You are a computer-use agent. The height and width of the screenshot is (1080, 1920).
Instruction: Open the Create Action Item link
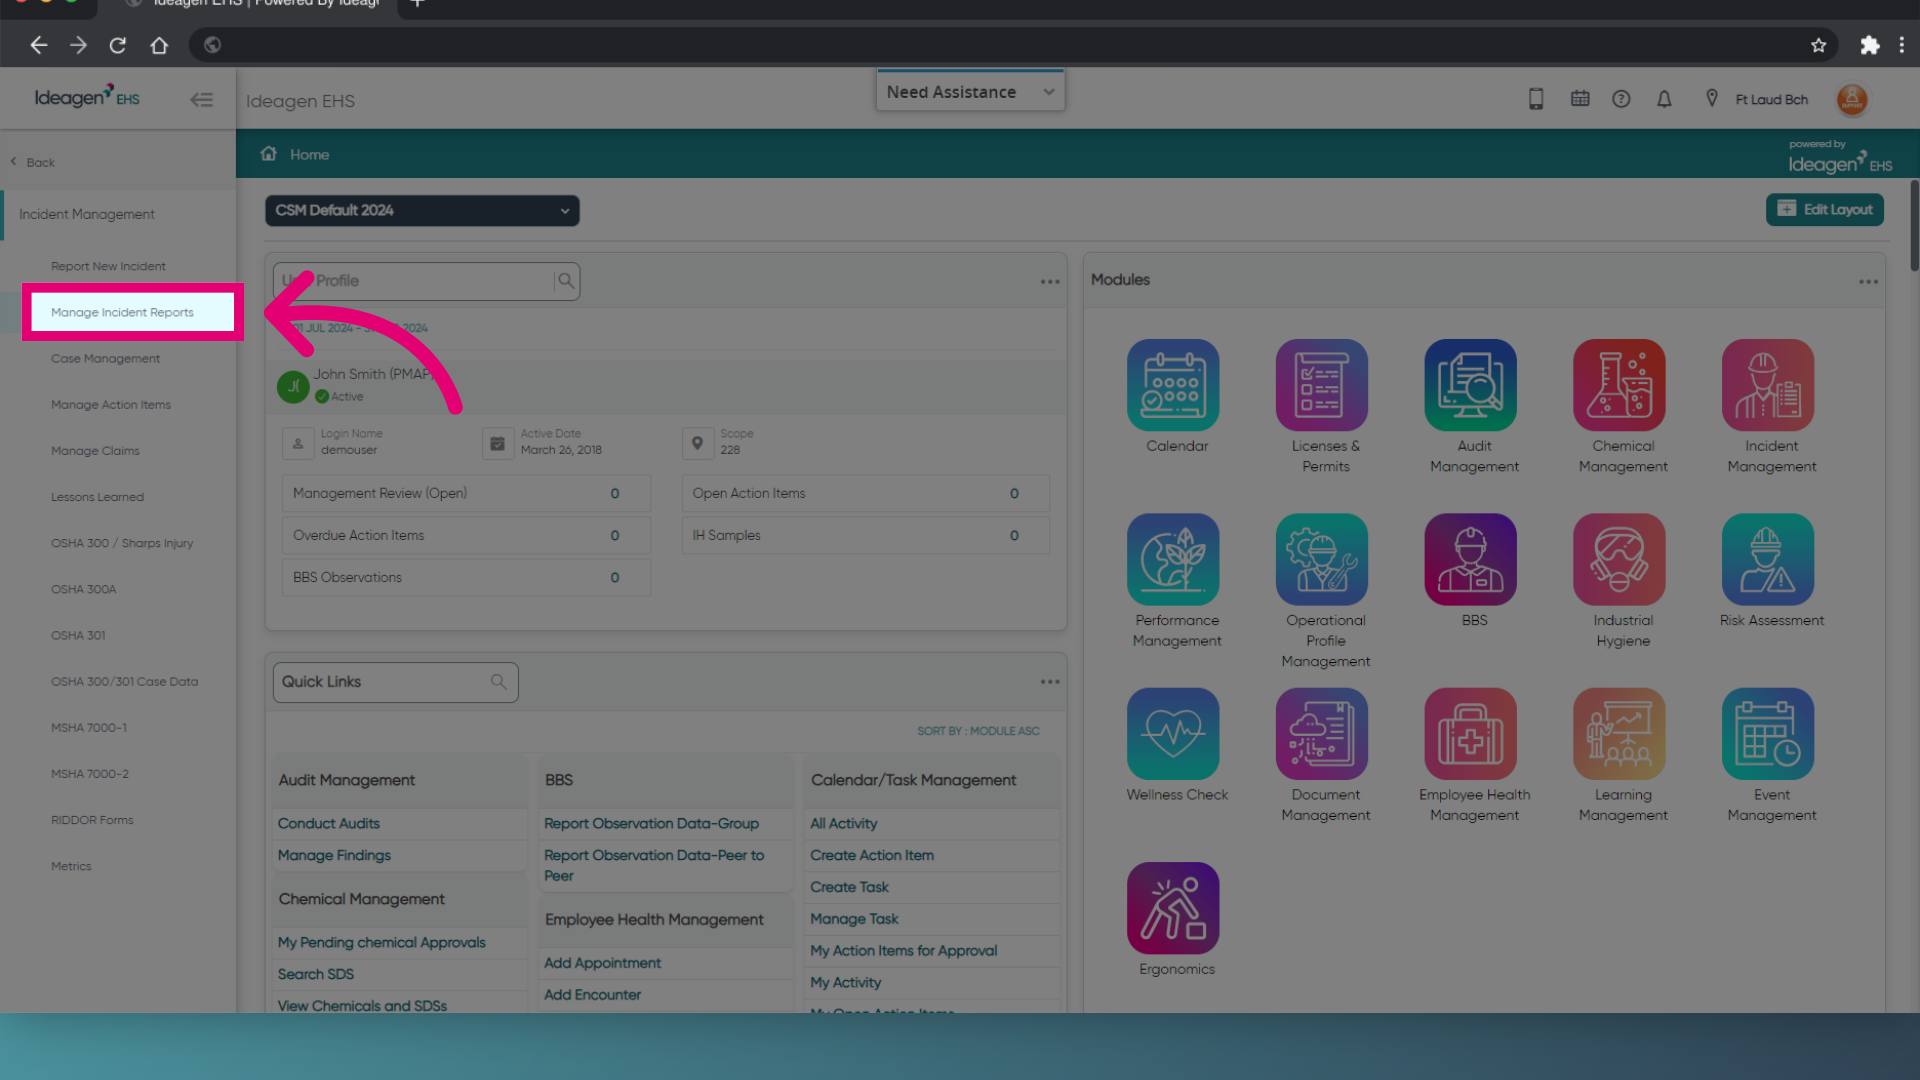click(872, 855)
